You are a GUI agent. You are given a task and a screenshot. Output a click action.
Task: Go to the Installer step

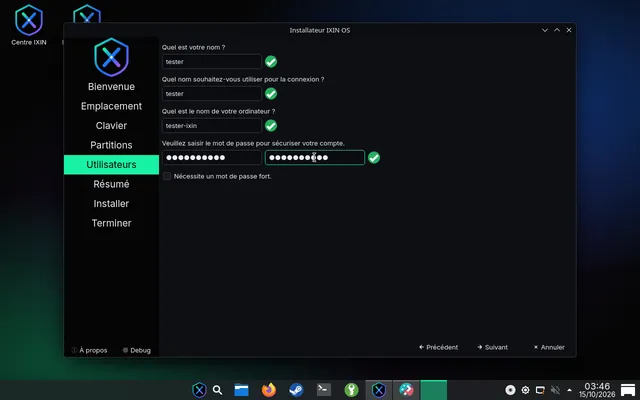point(111,204)
